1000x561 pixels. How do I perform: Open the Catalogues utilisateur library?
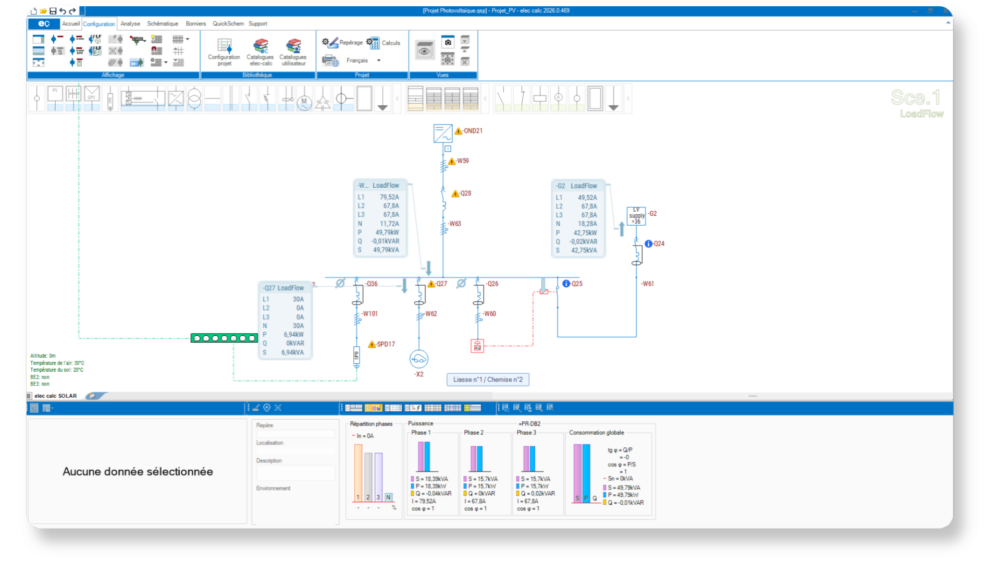[x=293, y=51]
